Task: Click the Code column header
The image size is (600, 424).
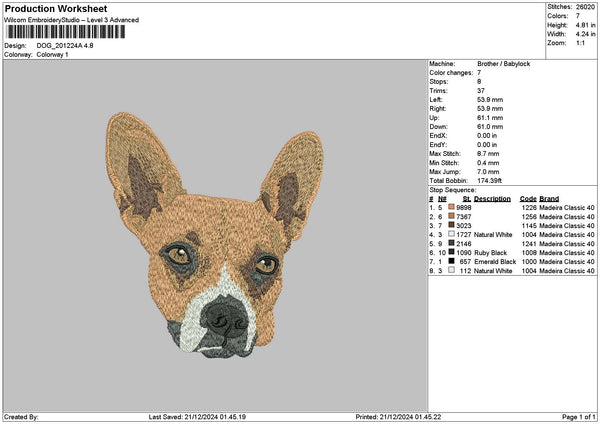Action: pos(528,198)
